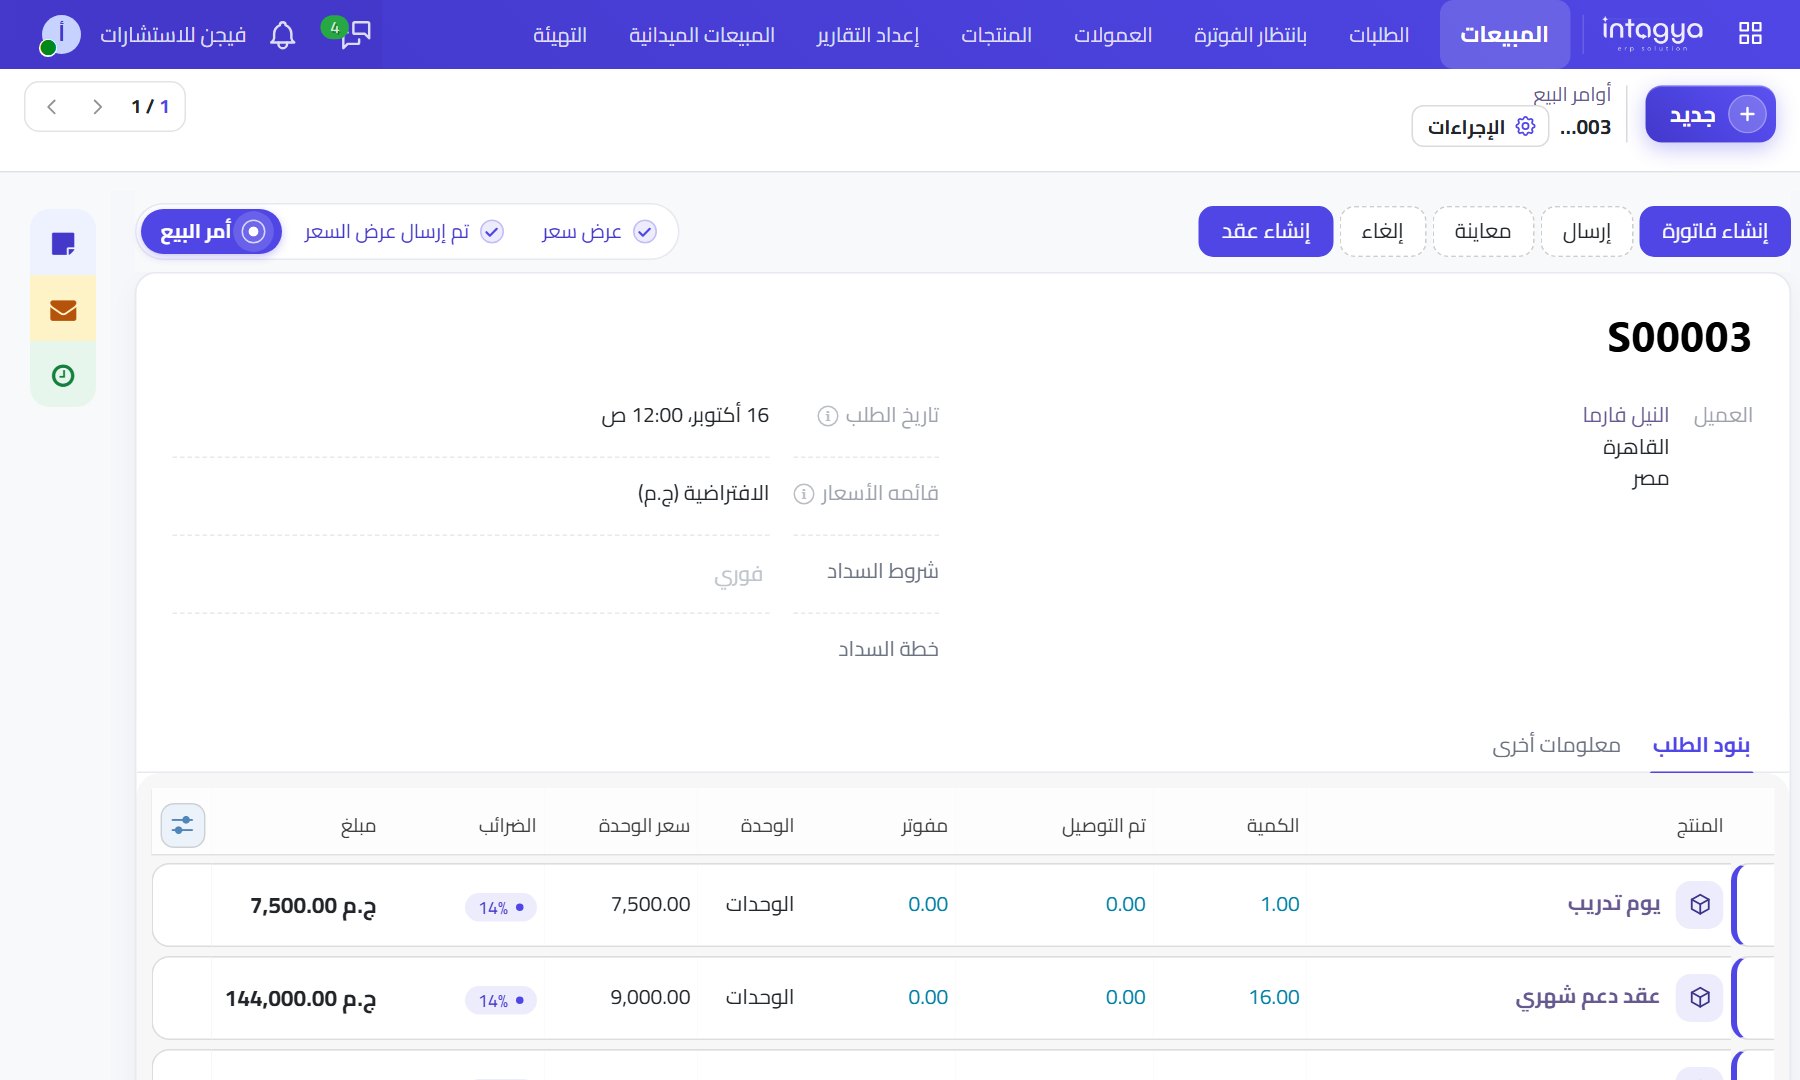Select the أمر البيع status stage
This screenshot has width=1800, height=1080.
212,232
